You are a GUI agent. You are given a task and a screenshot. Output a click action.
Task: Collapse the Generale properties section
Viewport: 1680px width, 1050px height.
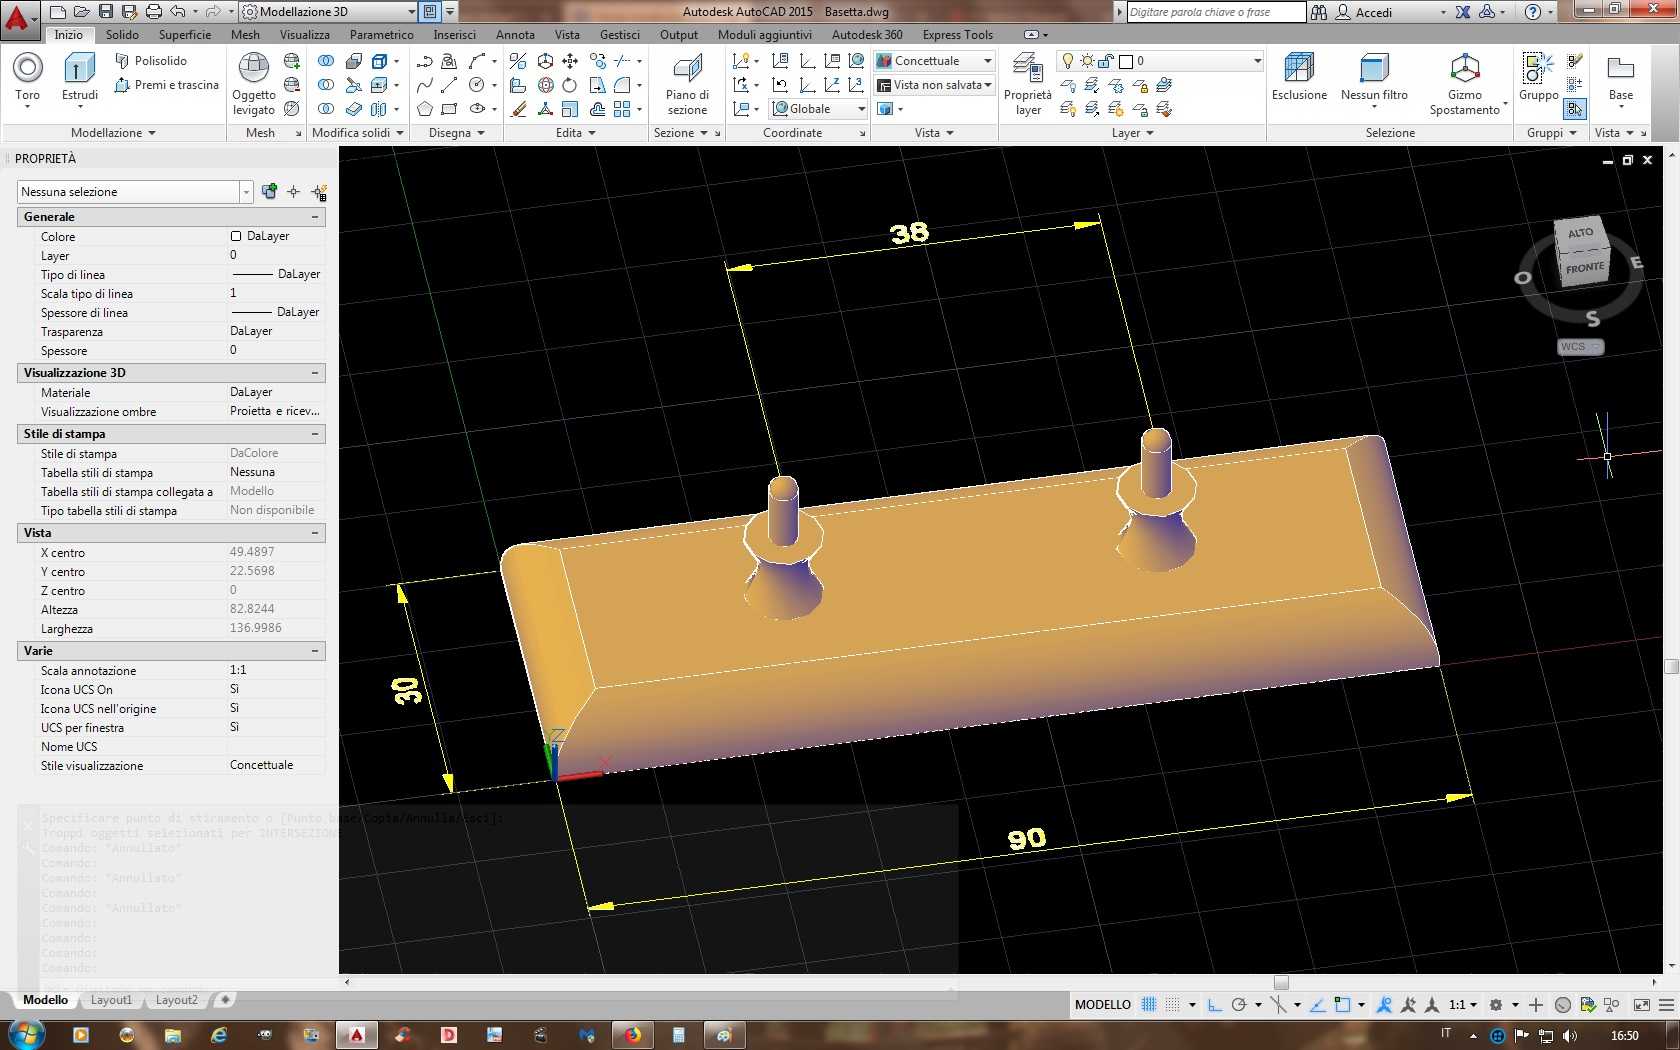coord(315,217)
